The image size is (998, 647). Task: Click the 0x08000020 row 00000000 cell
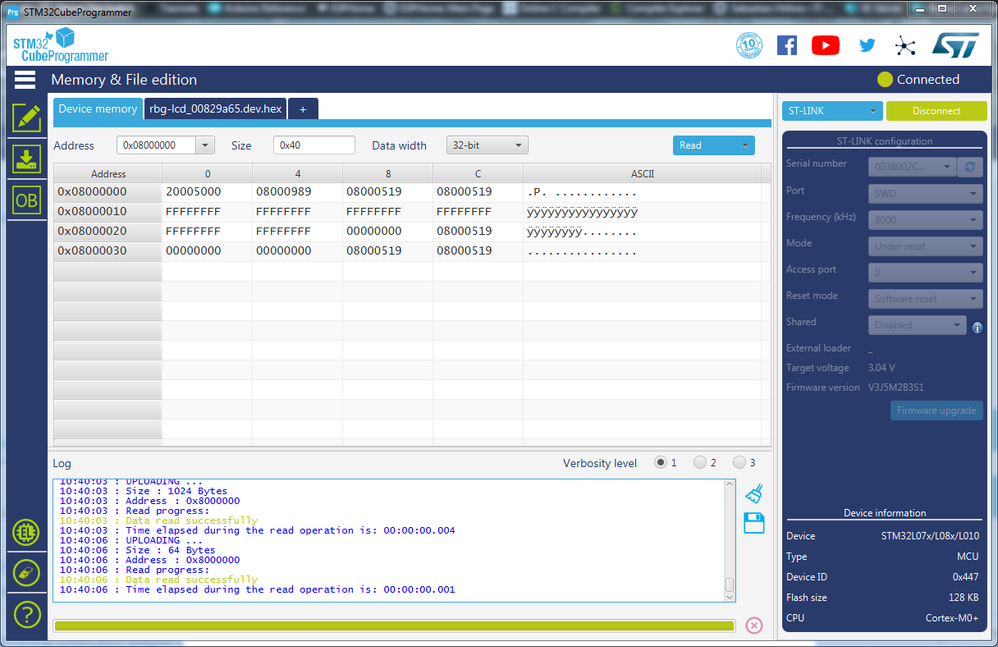coord(388,231)
